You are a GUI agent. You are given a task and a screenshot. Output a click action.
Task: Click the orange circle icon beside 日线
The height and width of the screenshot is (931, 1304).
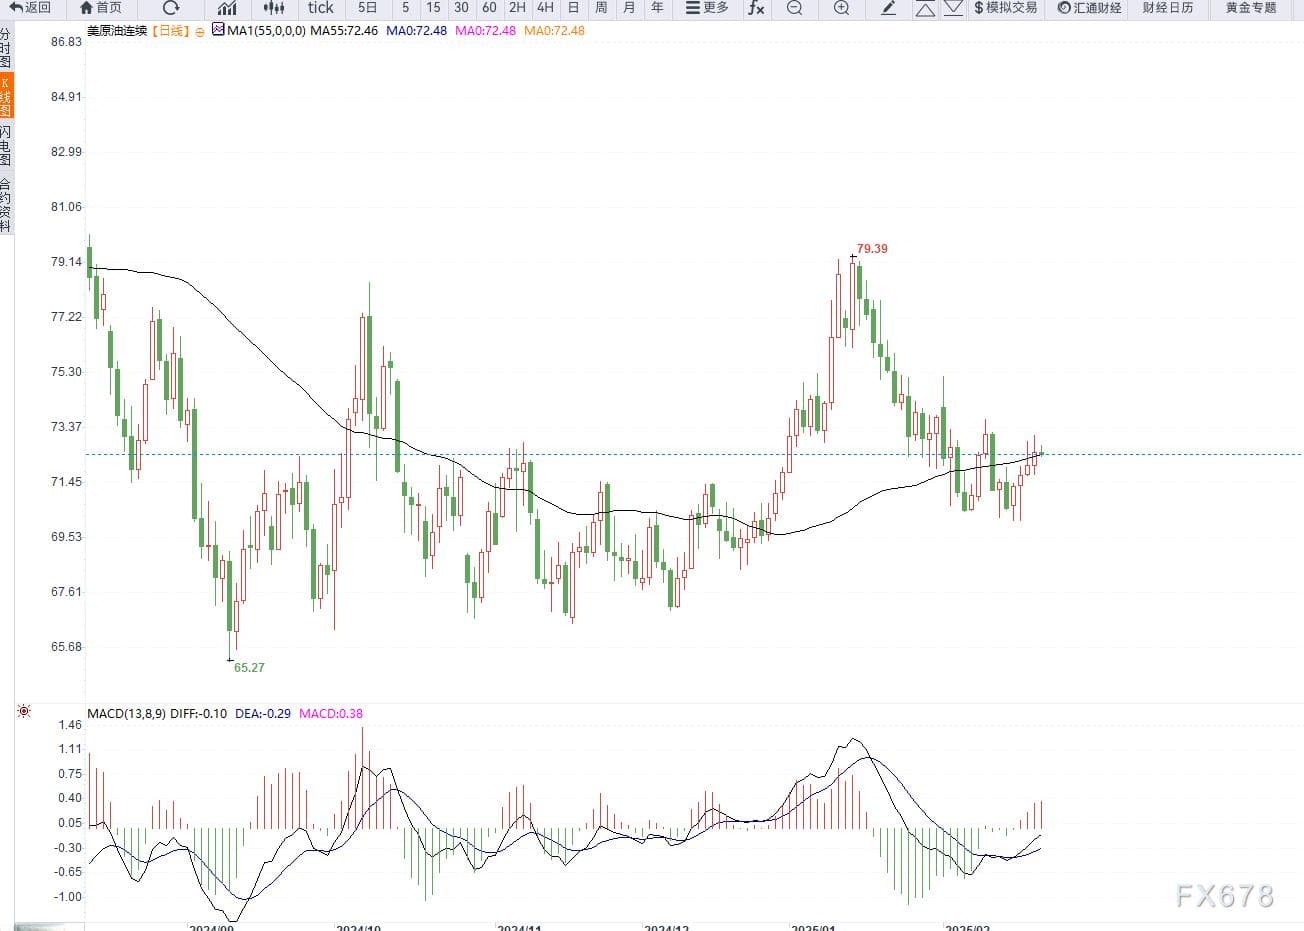(x=200, y=32)
